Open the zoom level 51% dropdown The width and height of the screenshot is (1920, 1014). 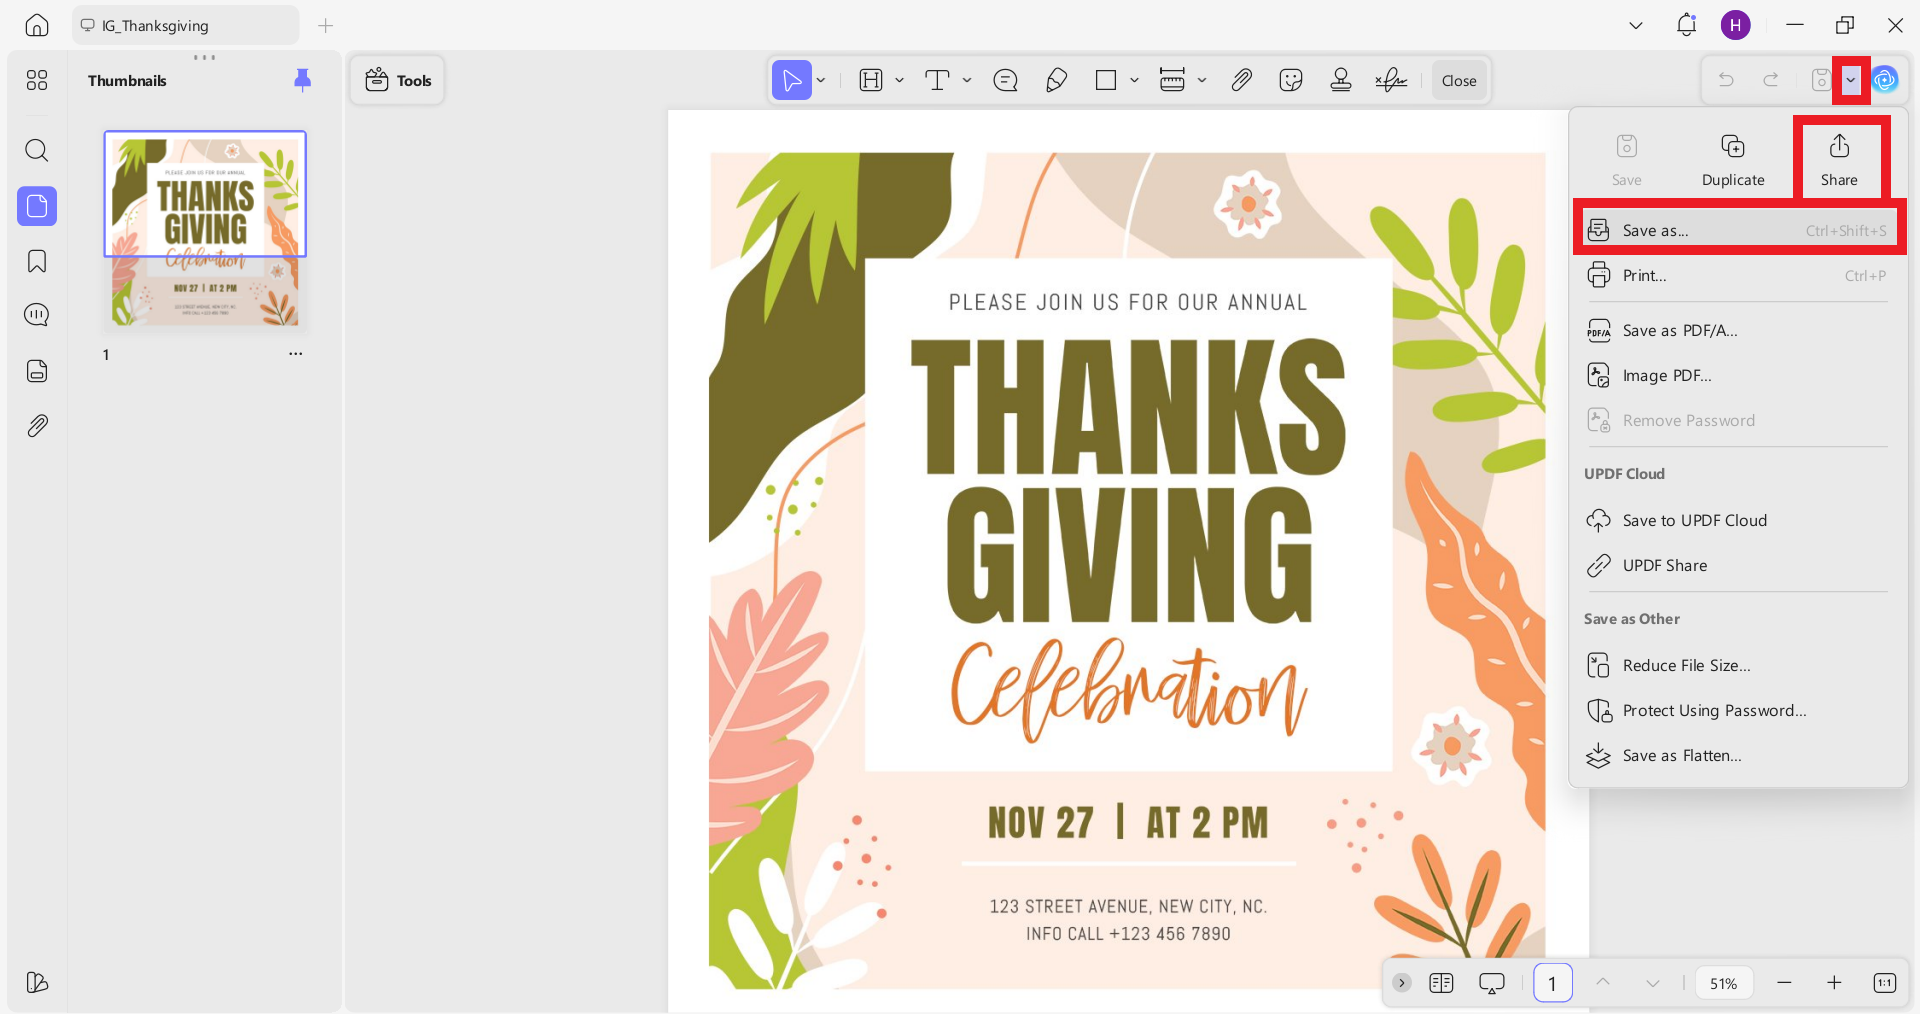(x=1723, y=983)
